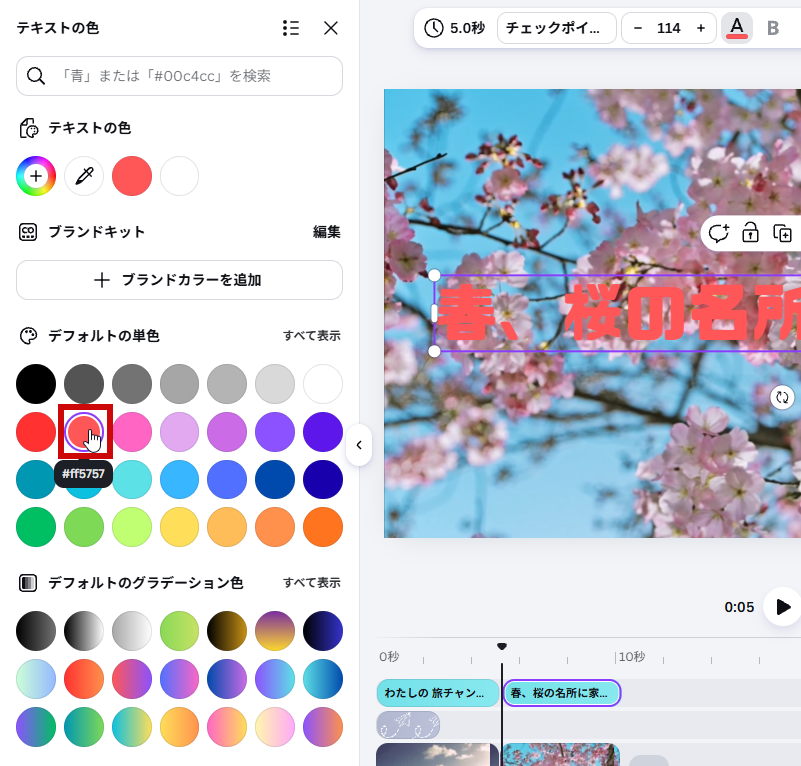Choose the lime green gradient
This screenshot has height=766, width=801.
179,631
